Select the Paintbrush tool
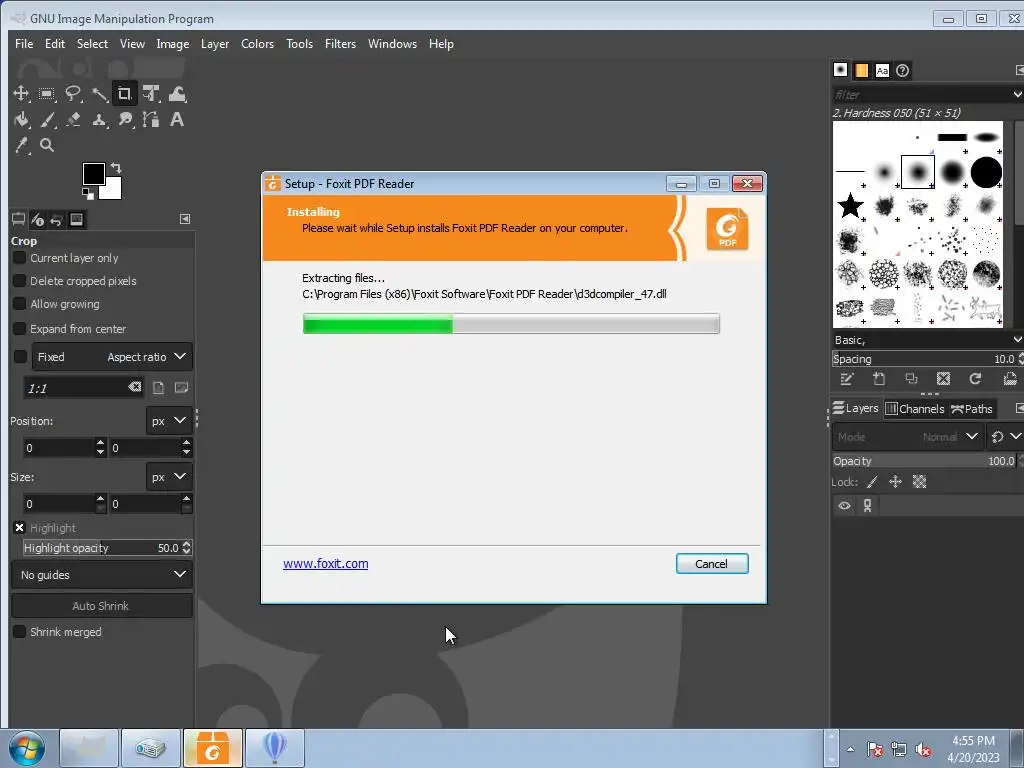Viewport: 1024px width, 768px height. pyautogui.click(x=46, y=120)
